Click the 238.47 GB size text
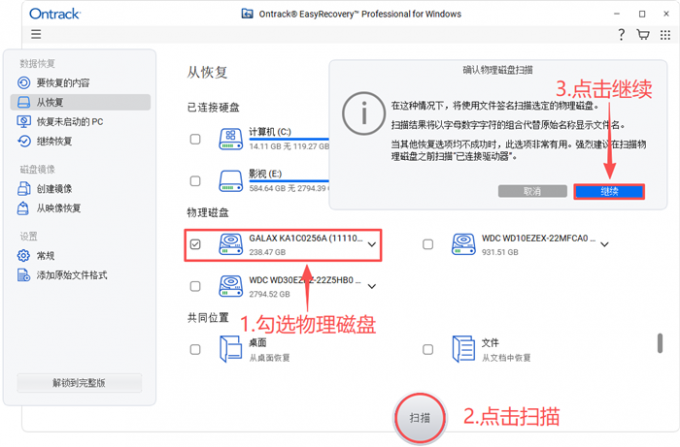This screenshot has width=680, height=447. [267, 252]
